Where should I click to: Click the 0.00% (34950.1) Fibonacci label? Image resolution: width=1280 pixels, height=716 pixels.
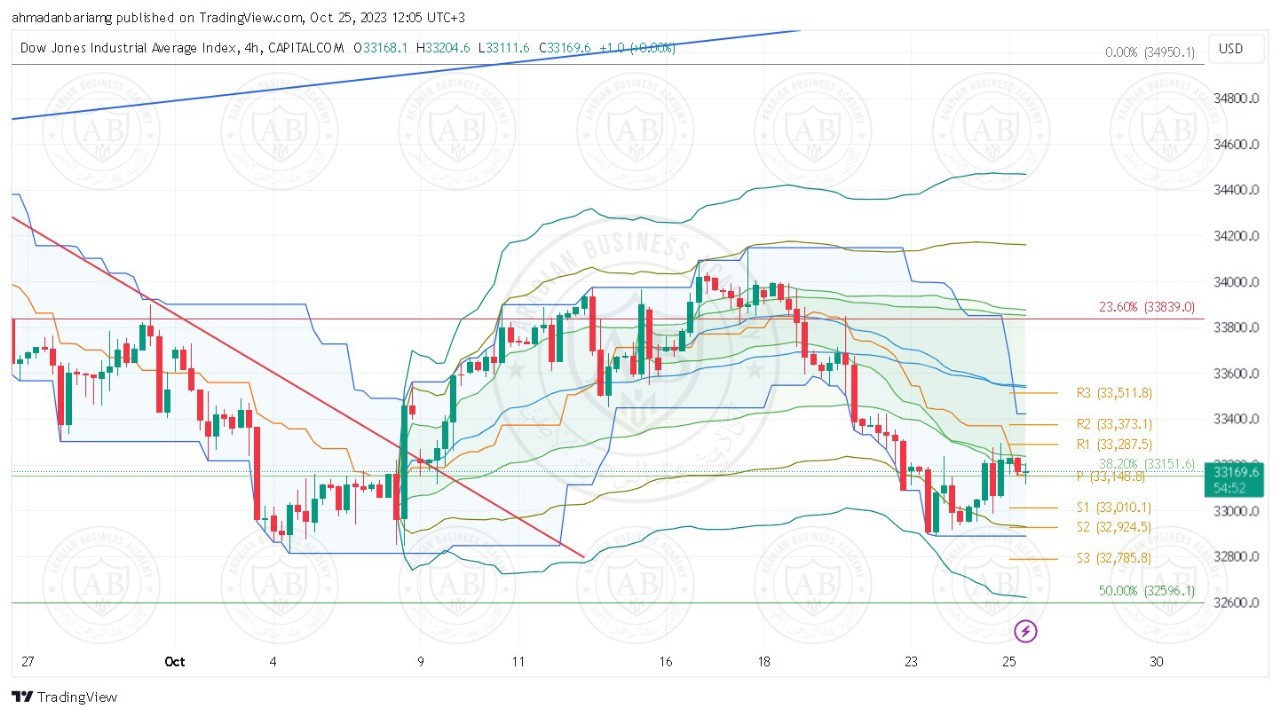[x=1150, y=52]
